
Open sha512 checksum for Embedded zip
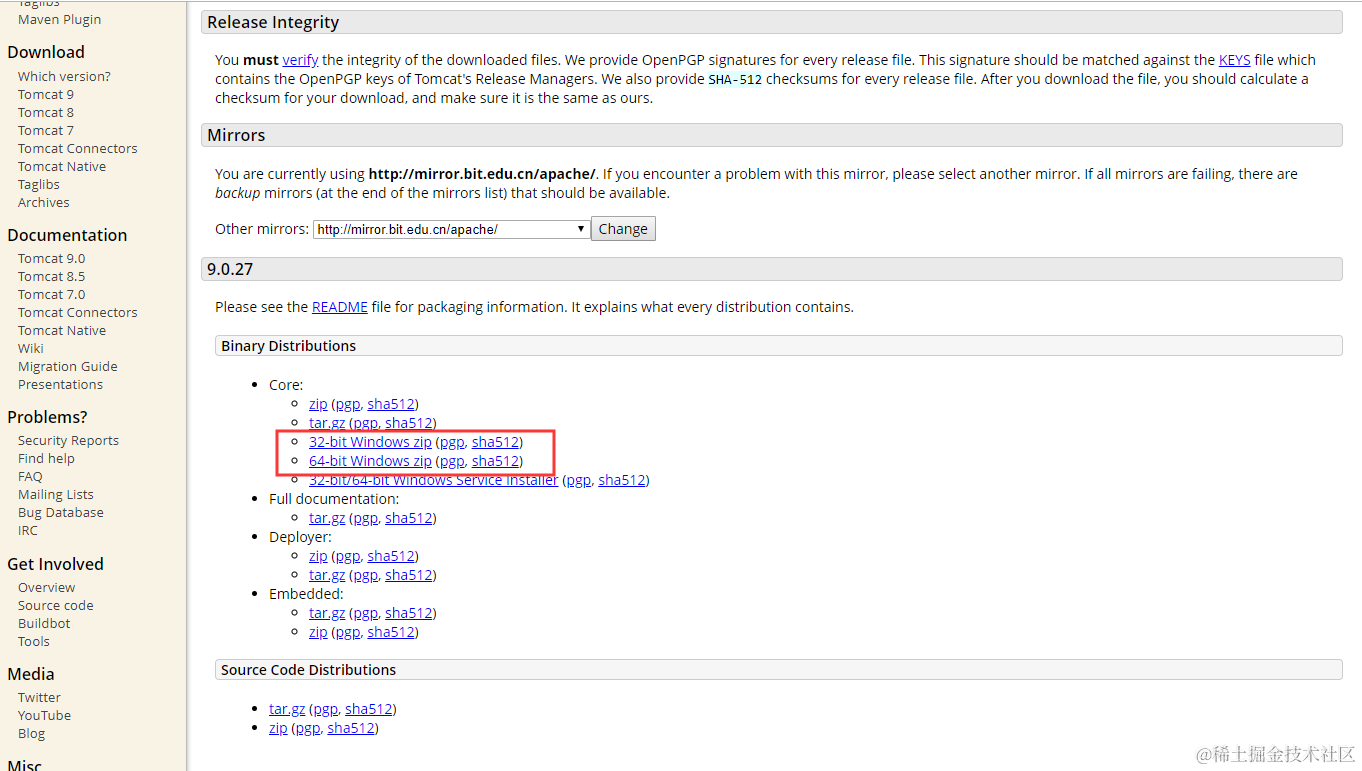point(391,632)
